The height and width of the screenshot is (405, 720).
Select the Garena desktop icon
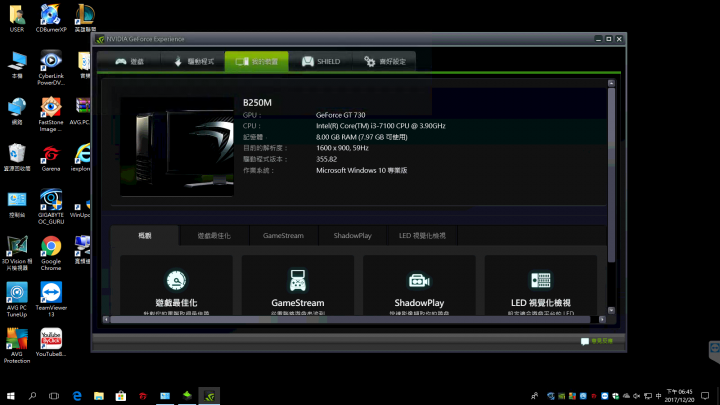point(51,158)
